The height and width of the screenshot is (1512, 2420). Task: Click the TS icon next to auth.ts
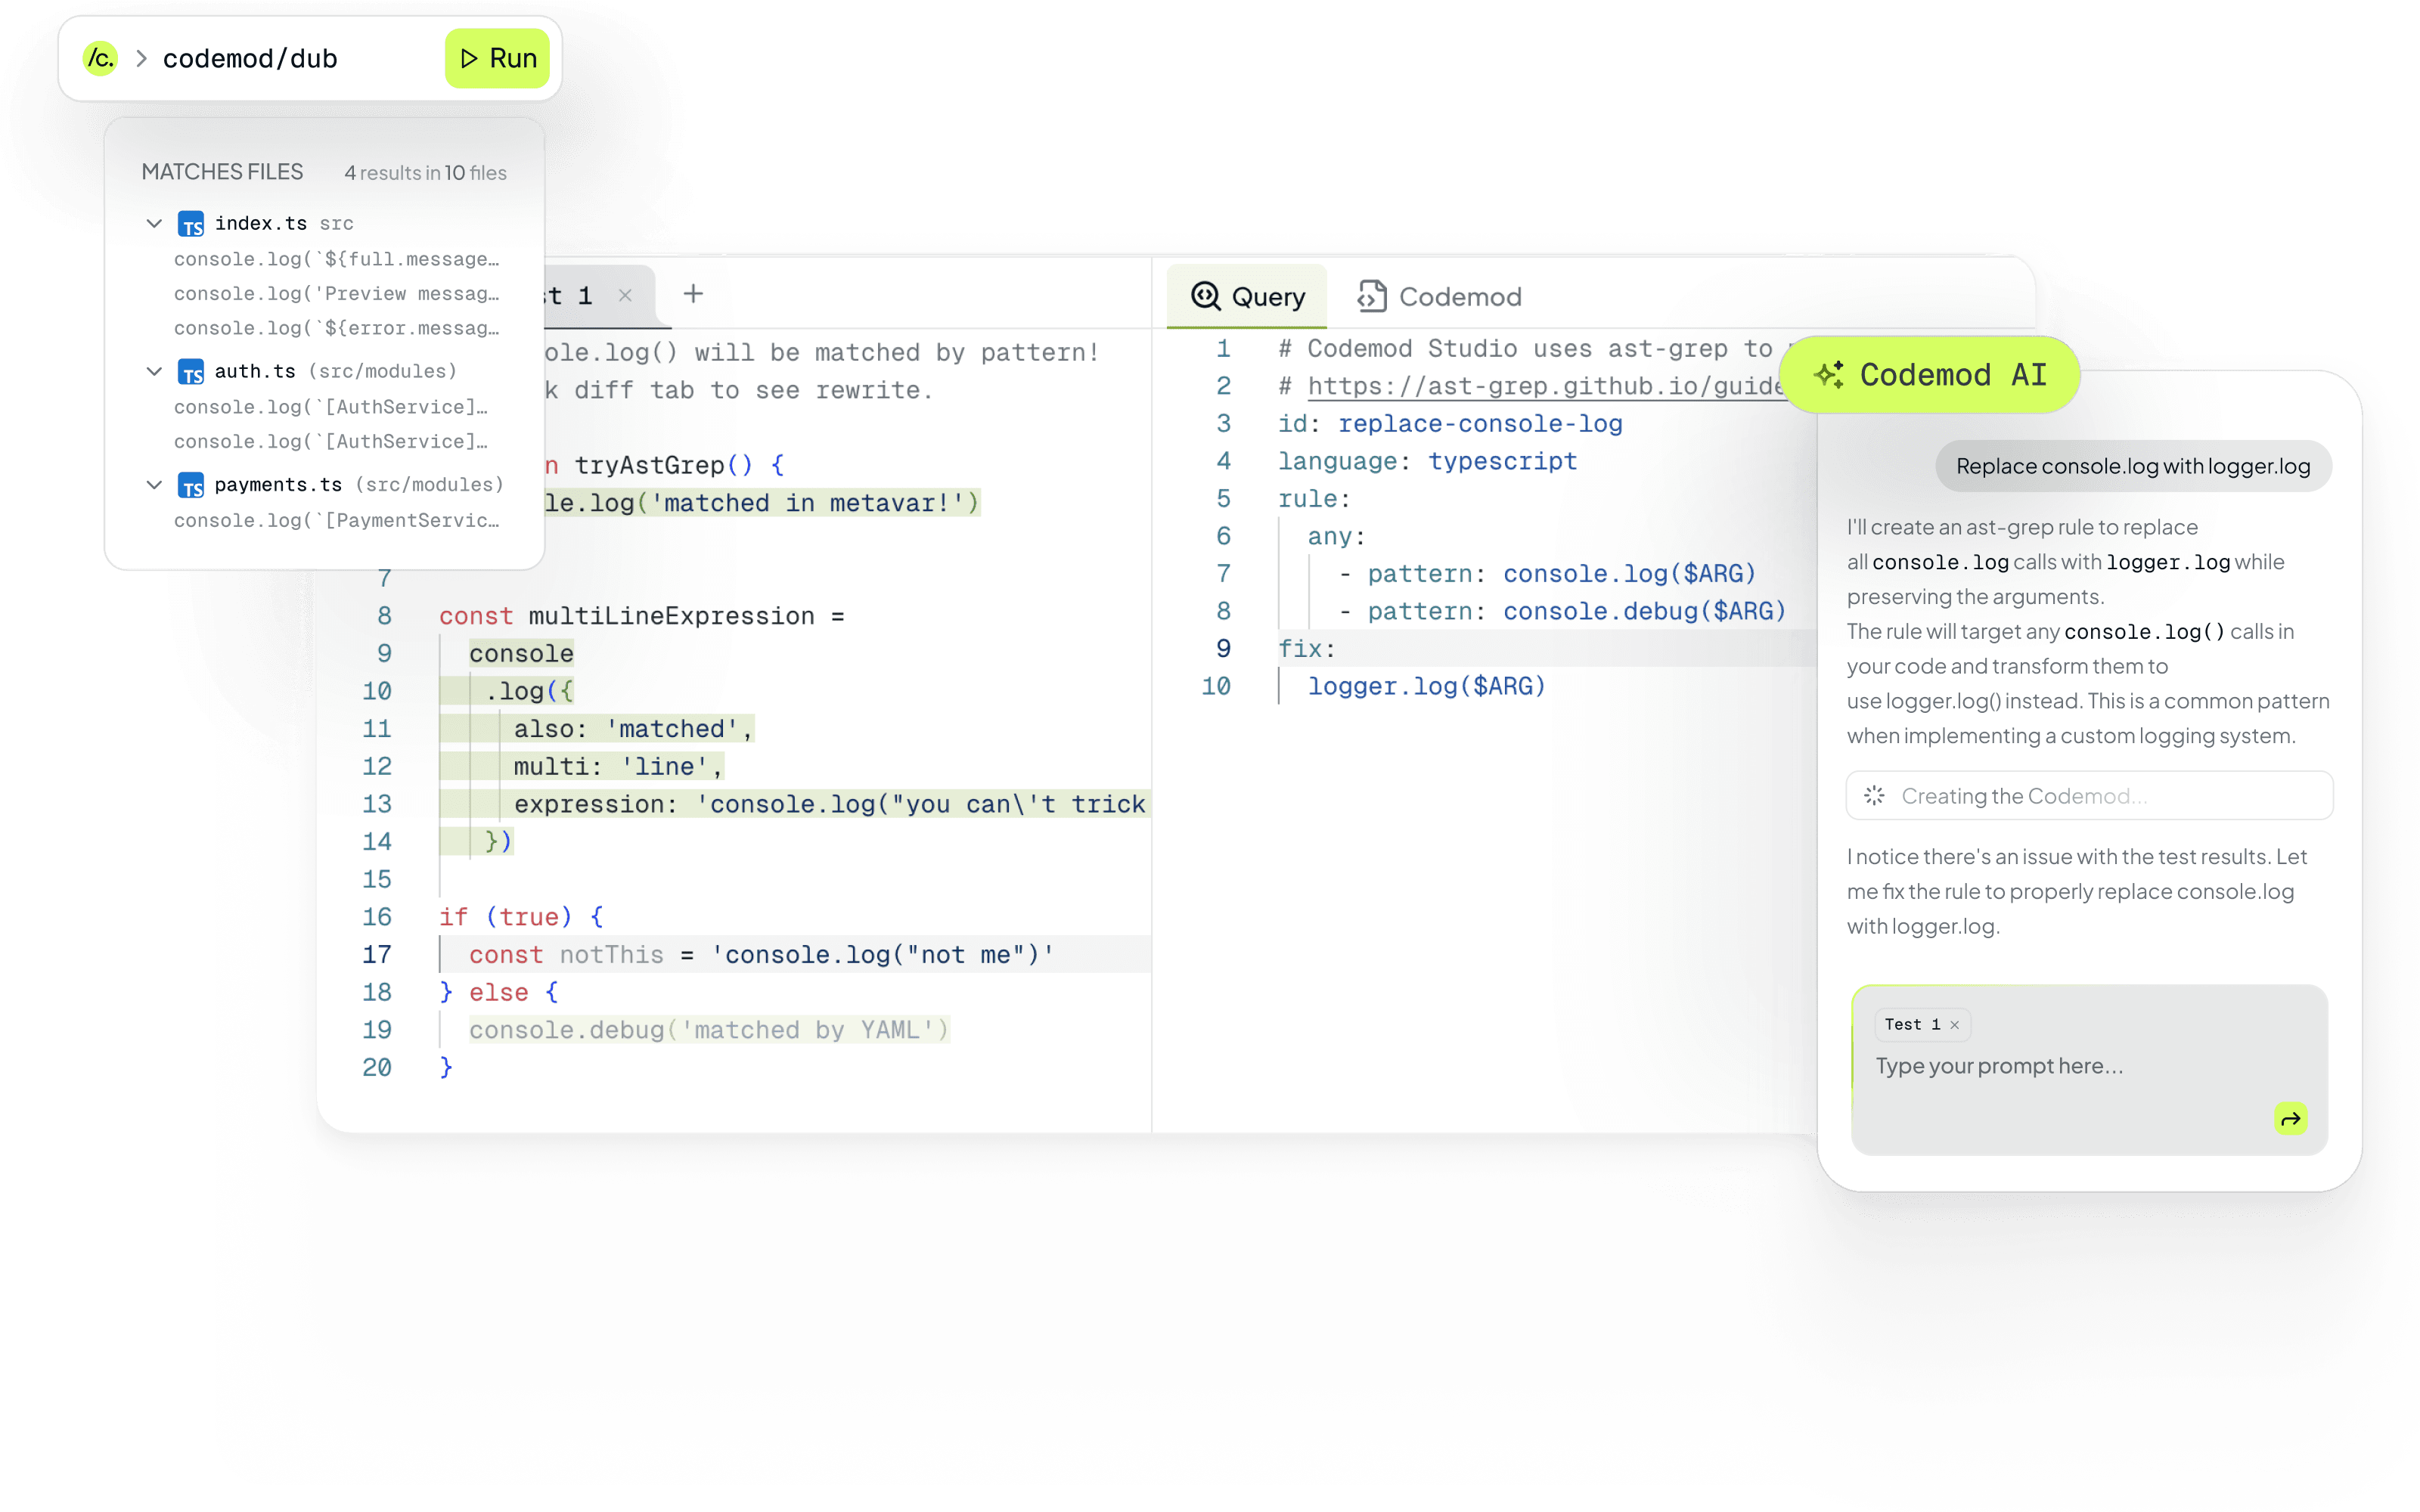pyautogui.click(x=193, y=371)
